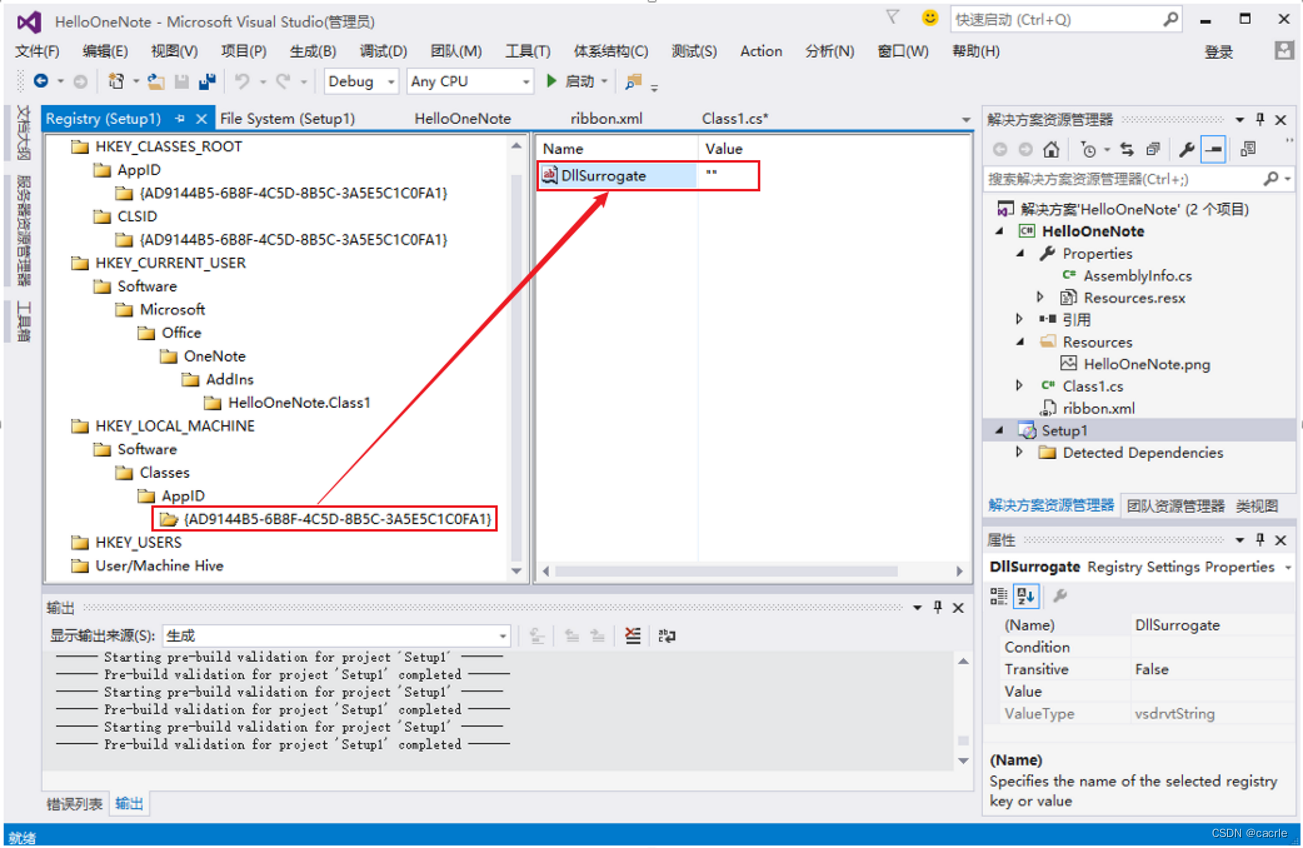This screenshot has height=848, width=1303.
Task: Click the pending changes filter icon
Action: pos(1088,149)
